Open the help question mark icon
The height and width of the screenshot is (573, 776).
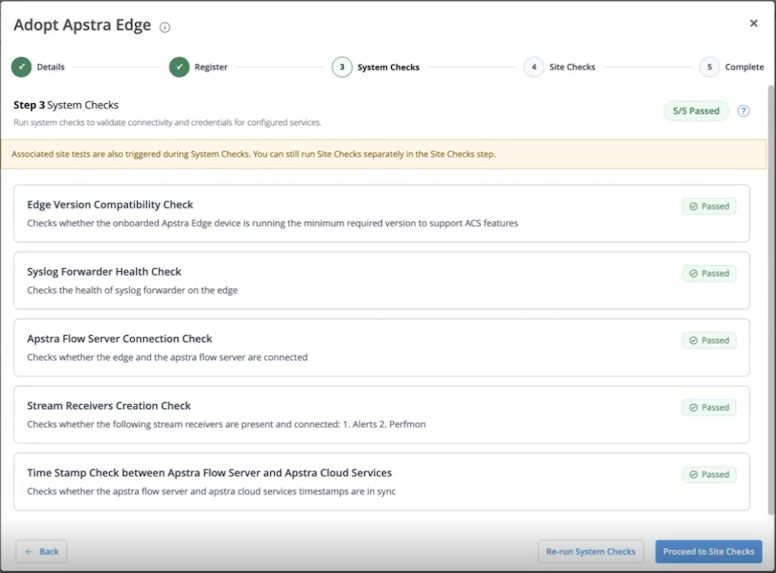tap(743, 111)
